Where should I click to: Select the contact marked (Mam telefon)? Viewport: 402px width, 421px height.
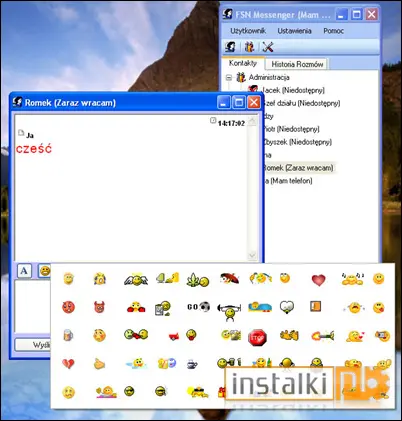click(x=289, y=181)
